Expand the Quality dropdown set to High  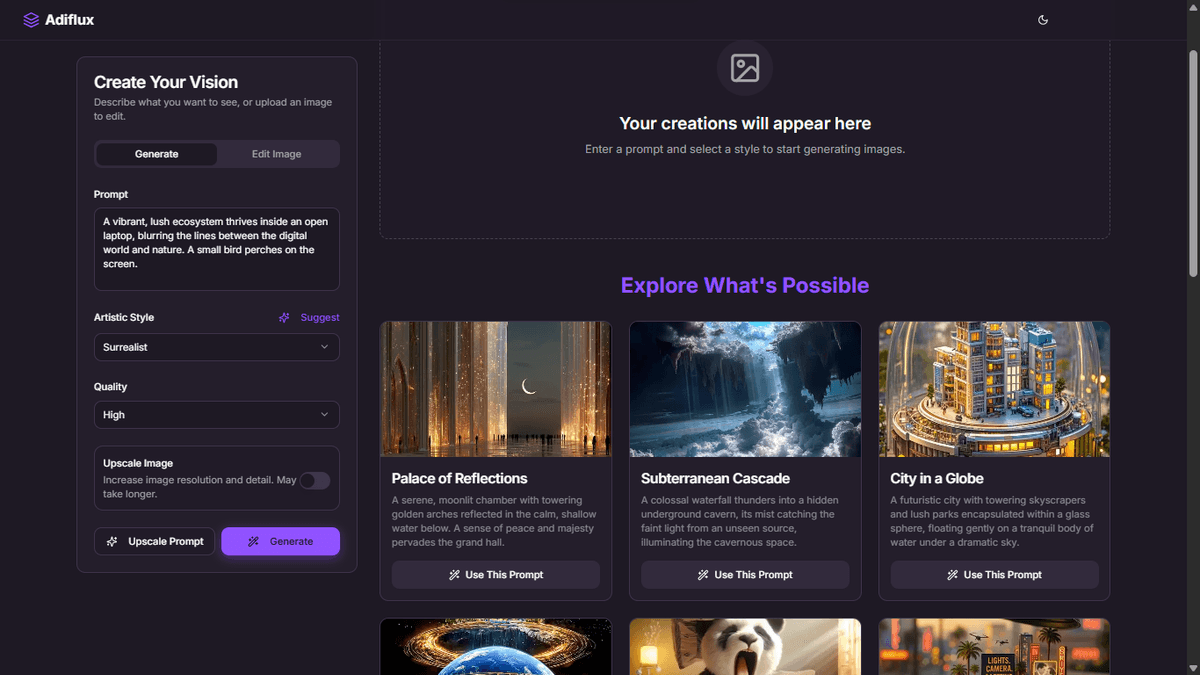click(216, 415)
